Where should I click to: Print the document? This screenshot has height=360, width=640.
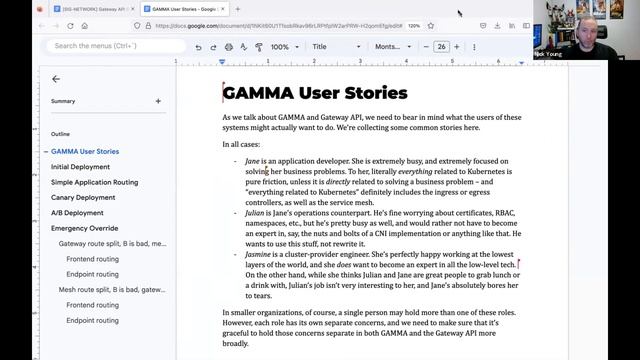(x=229, y=47)
